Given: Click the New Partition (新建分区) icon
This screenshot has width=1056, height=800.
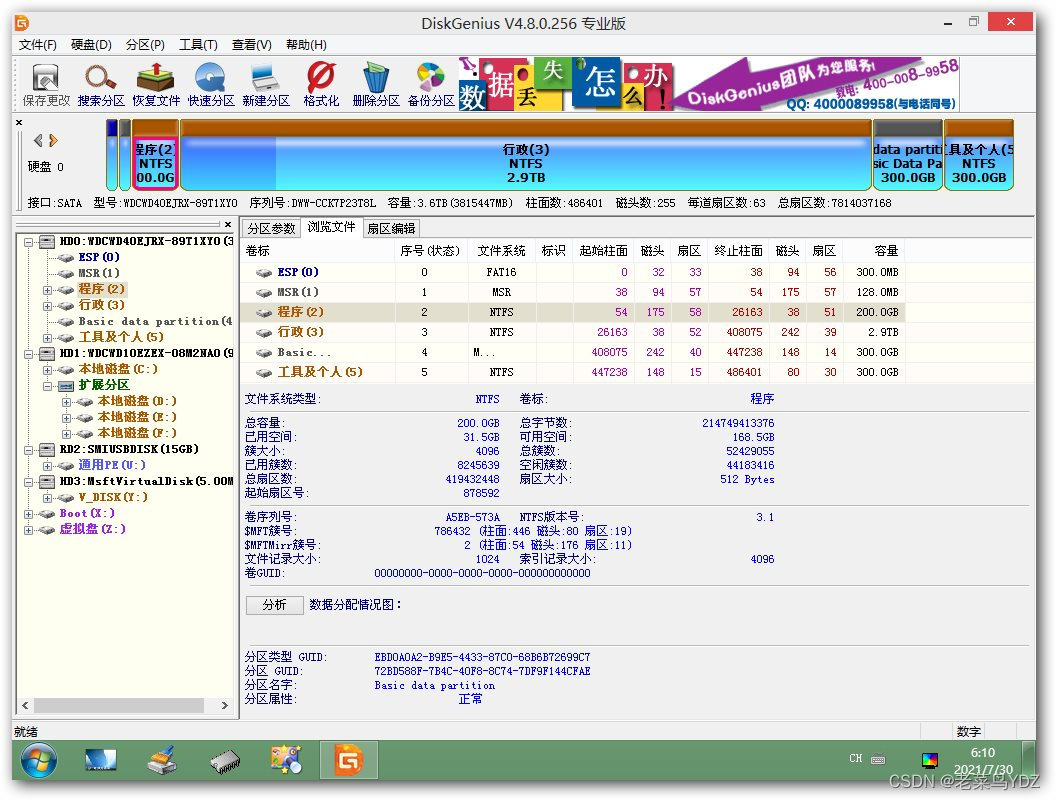Looking at the screenshot, I should point(265,85).
